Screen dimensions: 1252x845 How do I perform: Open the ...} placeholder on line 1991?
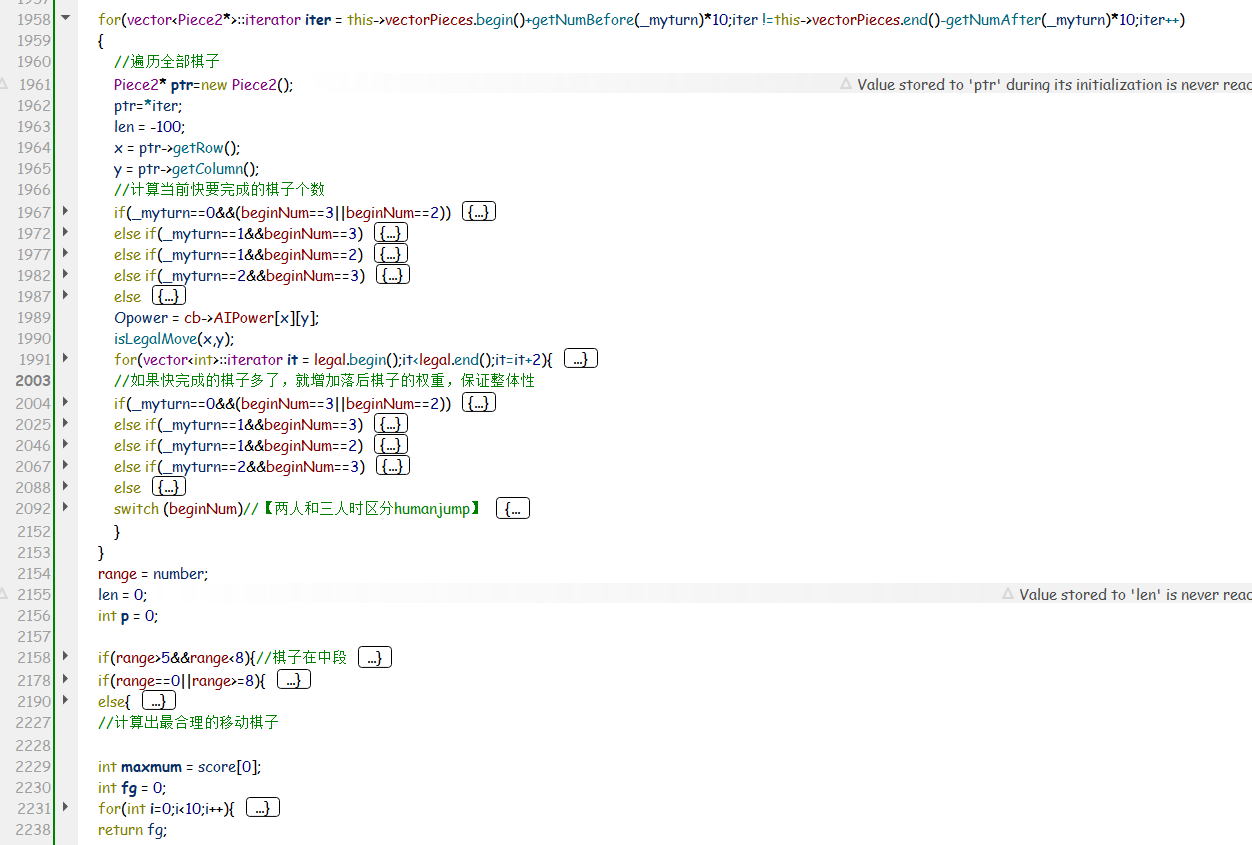[582, 359]
